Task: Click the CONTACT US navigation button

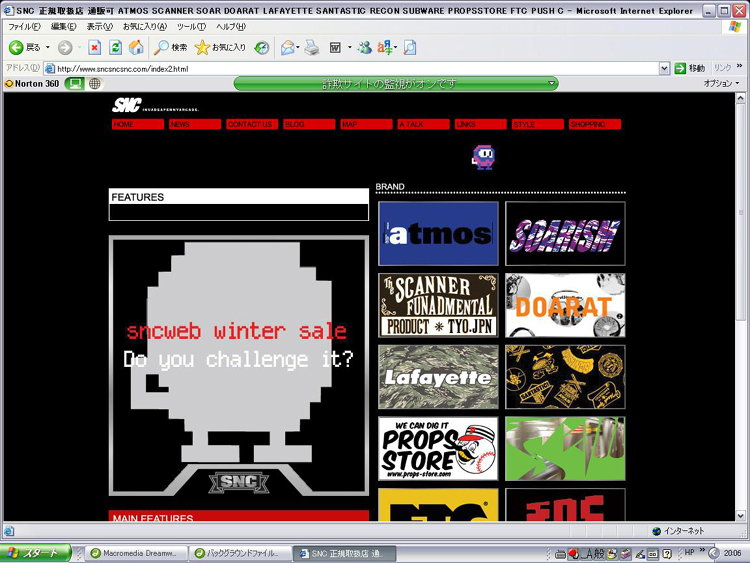Action: [252, 124]
